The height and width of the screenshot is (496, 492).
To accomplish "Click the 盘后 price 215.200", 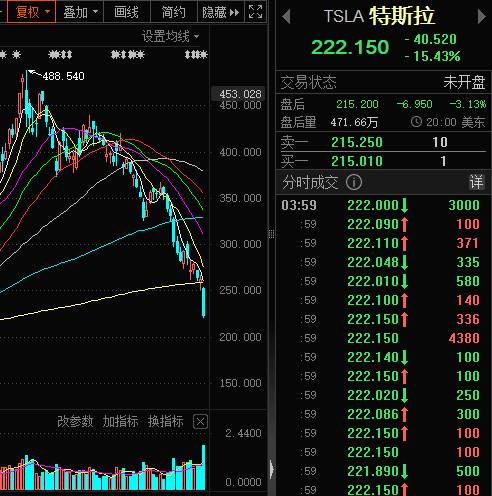I will [357, 104].
